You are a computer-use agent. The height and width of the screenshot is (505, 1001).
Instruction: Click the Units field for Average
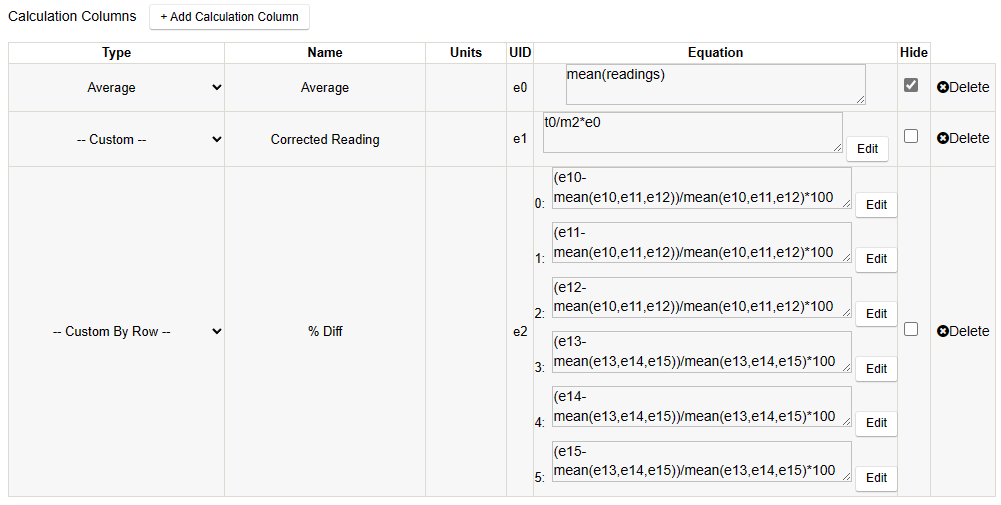[465, 88]
